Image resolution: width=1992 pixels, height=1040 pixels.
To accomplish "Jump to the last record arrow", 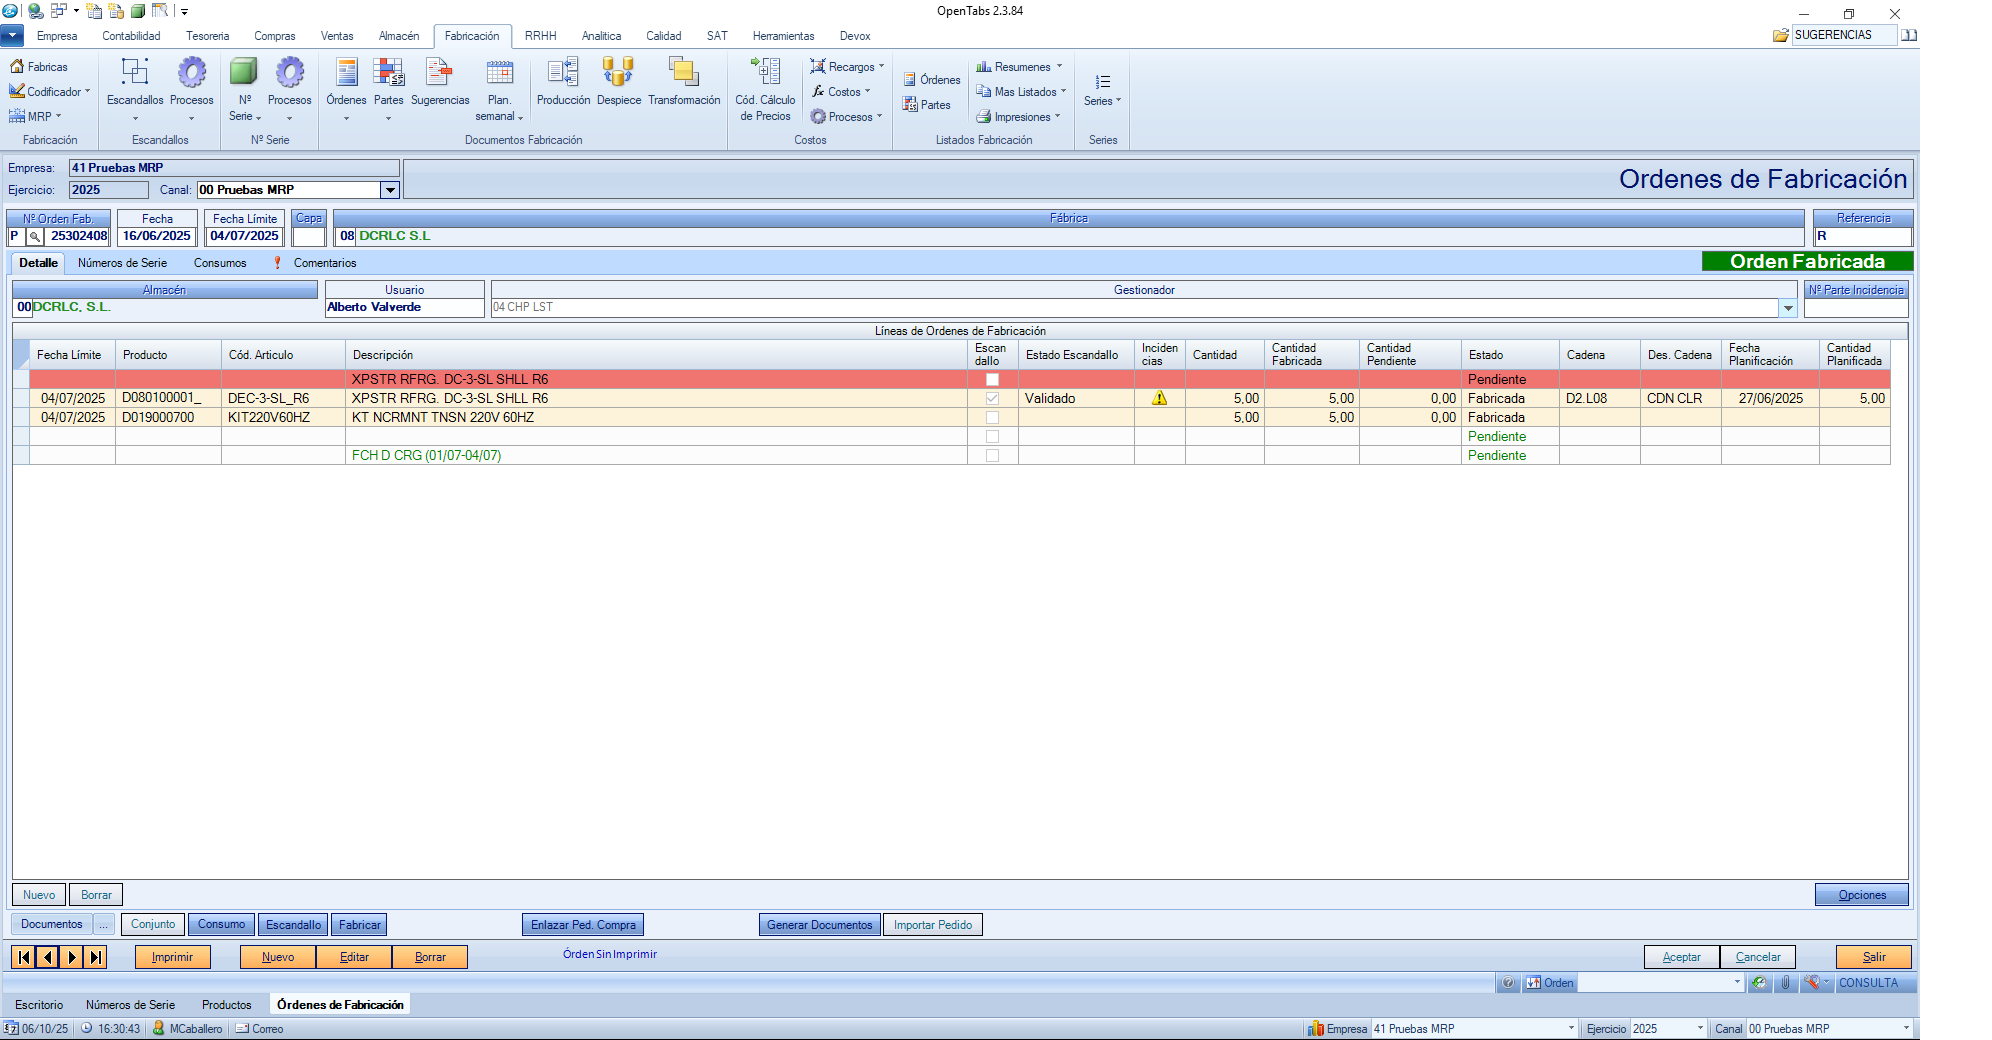I will pyautogui.click(x=96, y=957).
